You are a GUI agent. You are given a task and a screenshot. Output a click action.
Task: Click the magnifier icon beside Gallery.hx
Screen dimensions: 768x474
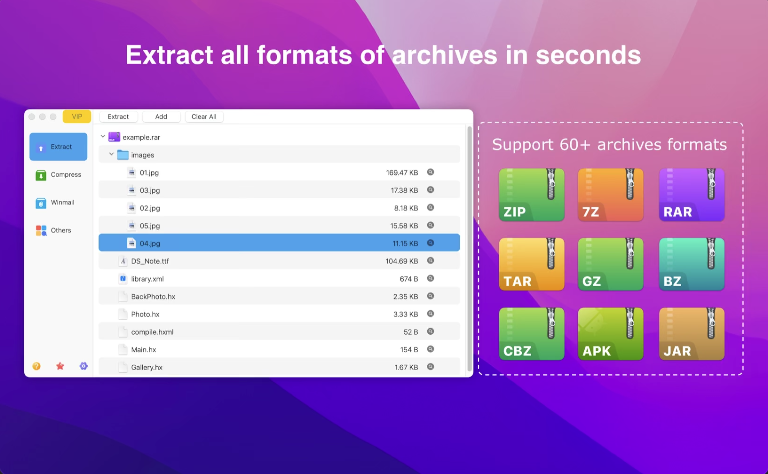click(x=431, y=367)
